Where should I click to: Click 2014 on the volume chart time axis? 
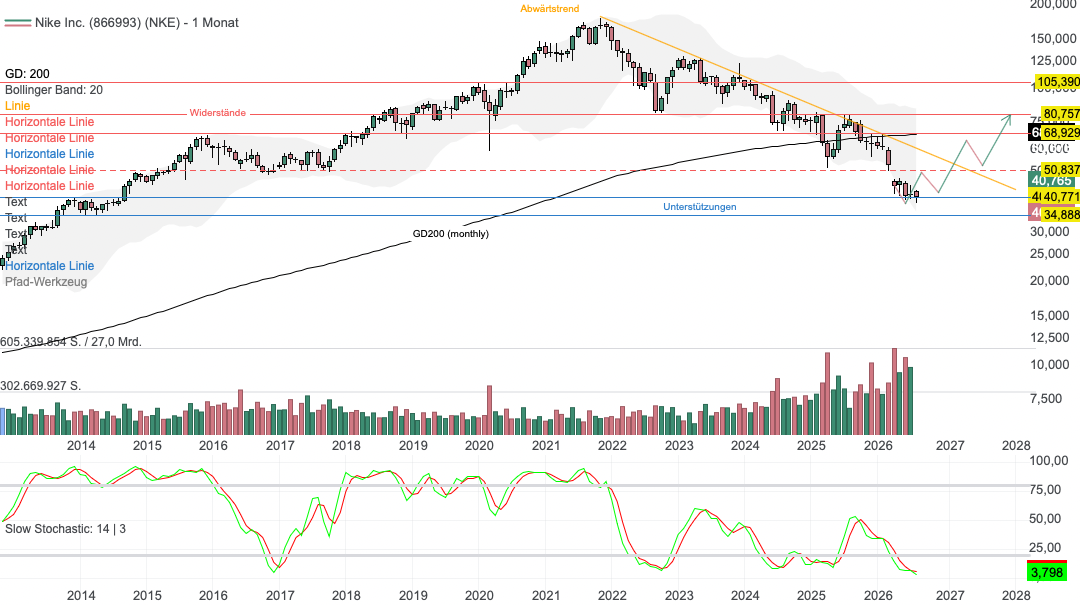(x=81, y=446)
